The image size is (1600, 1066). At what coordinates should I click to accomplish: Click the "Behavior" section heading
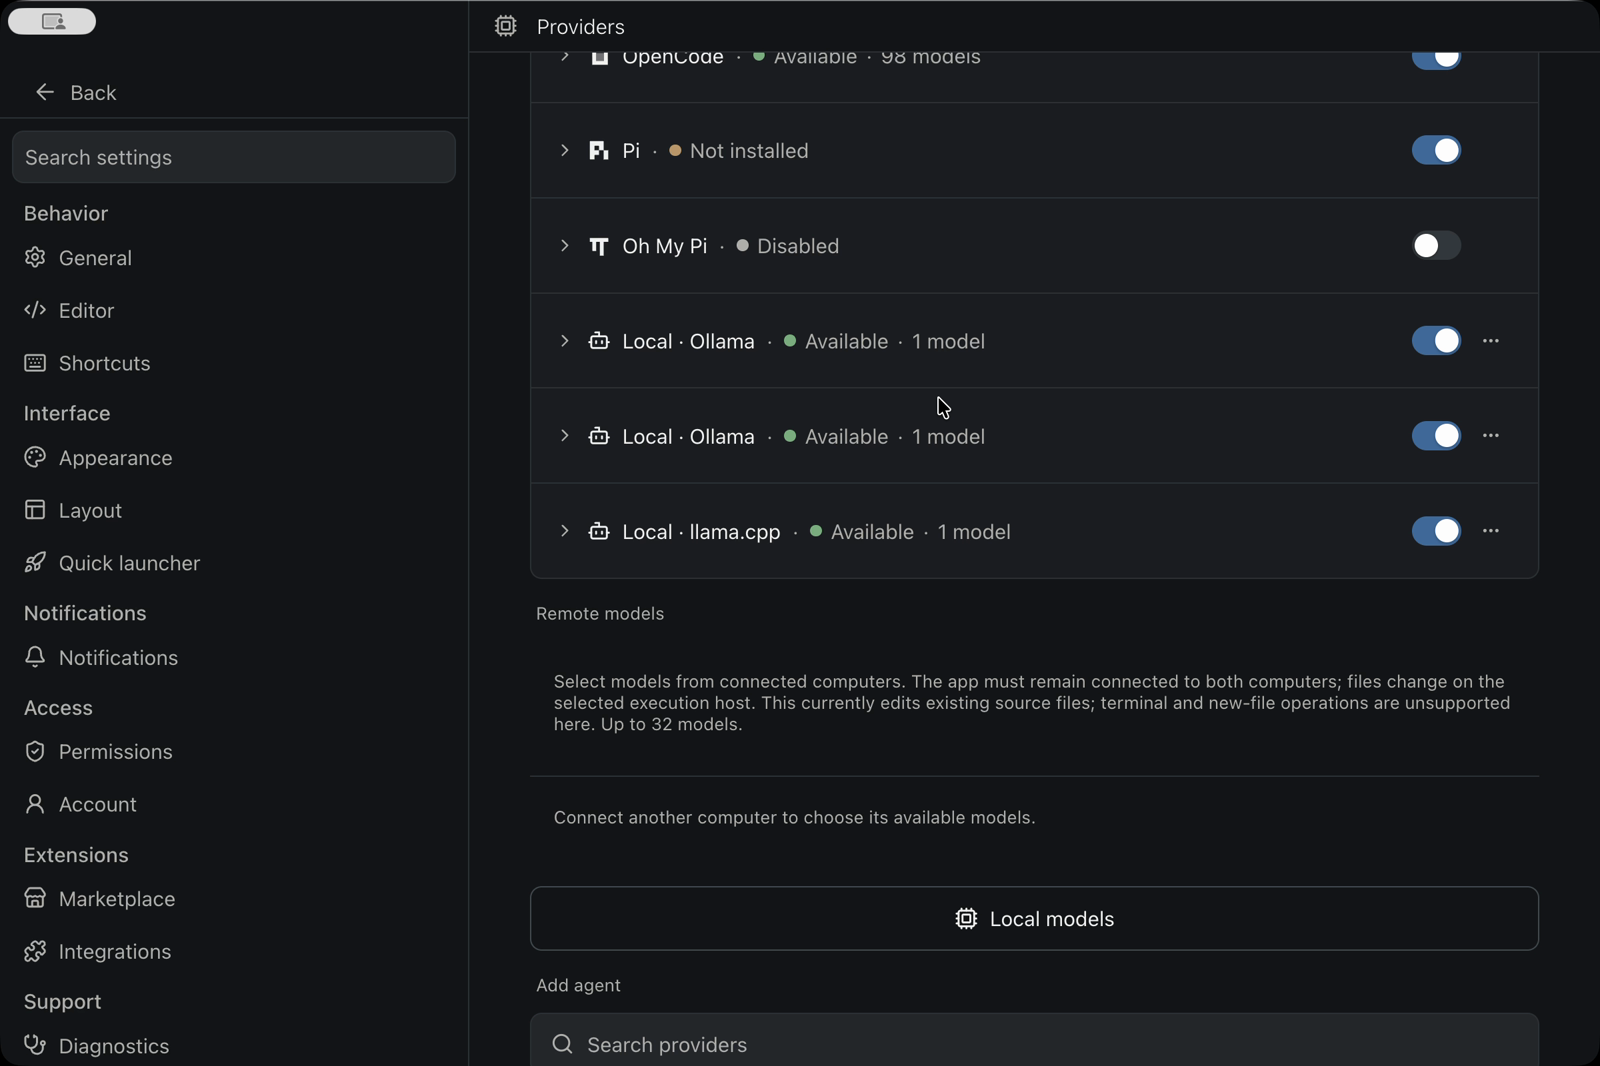(66, 213)
